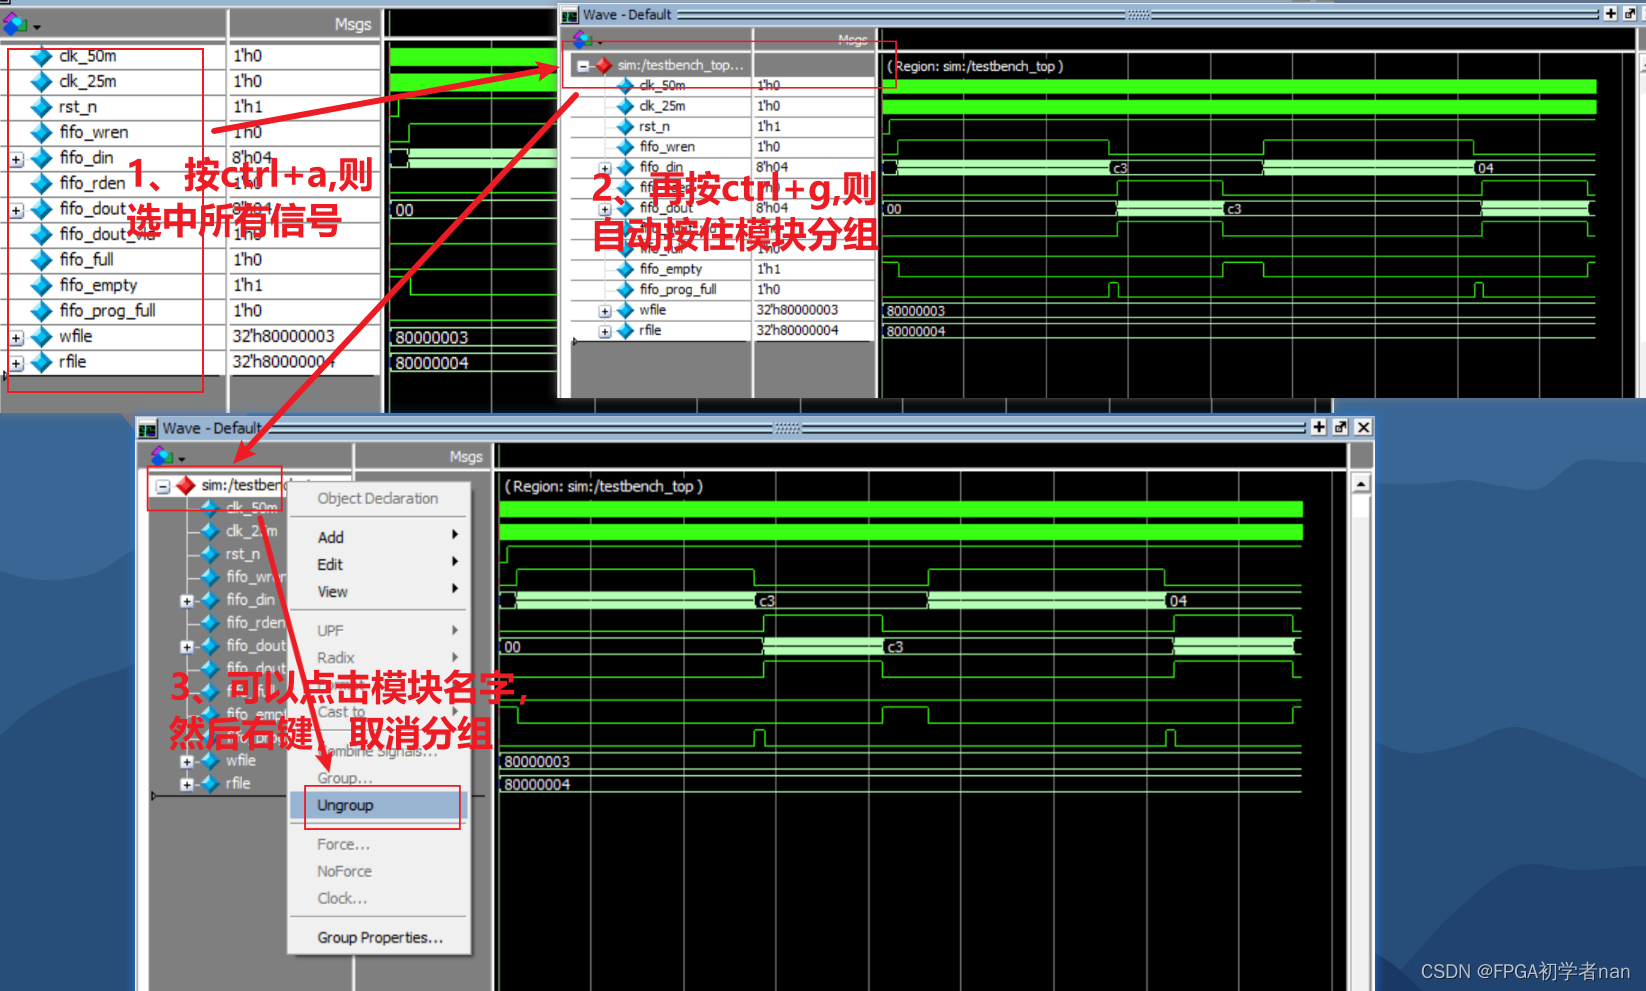
Task: Click plus button in top-right Wave title bar
Action: [x=1610, y=14]
